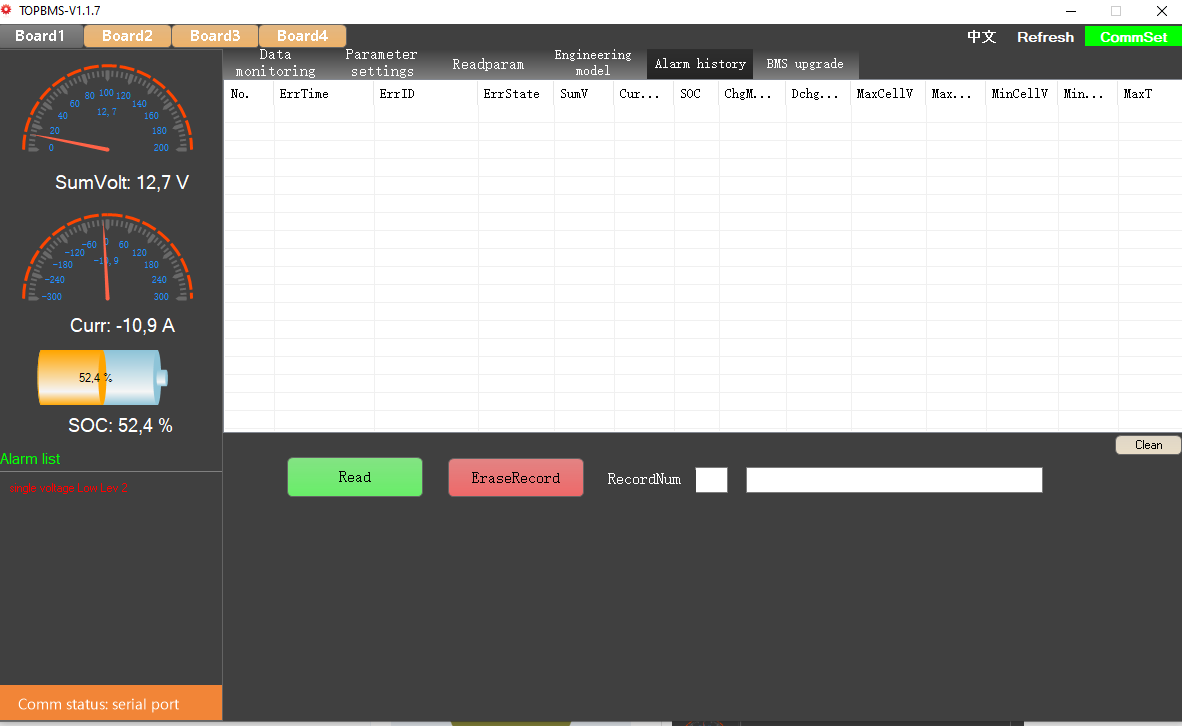Open Data monitoring tab
This screenshot has height=726, width=1182.
tap(275, 63)
